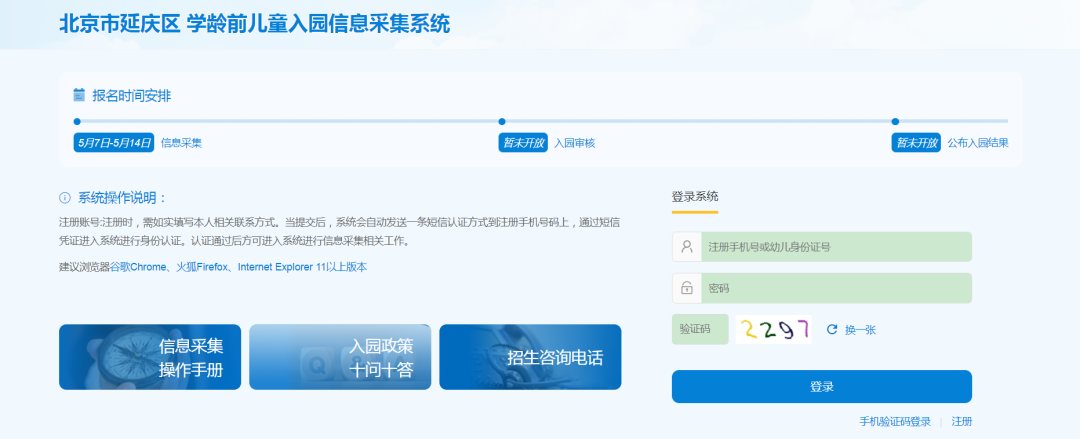This screenshot has height=439, width=1080.
Task: Focus the 注册手机号或幼儿身份证号 input field
Action: click(836, 246)
